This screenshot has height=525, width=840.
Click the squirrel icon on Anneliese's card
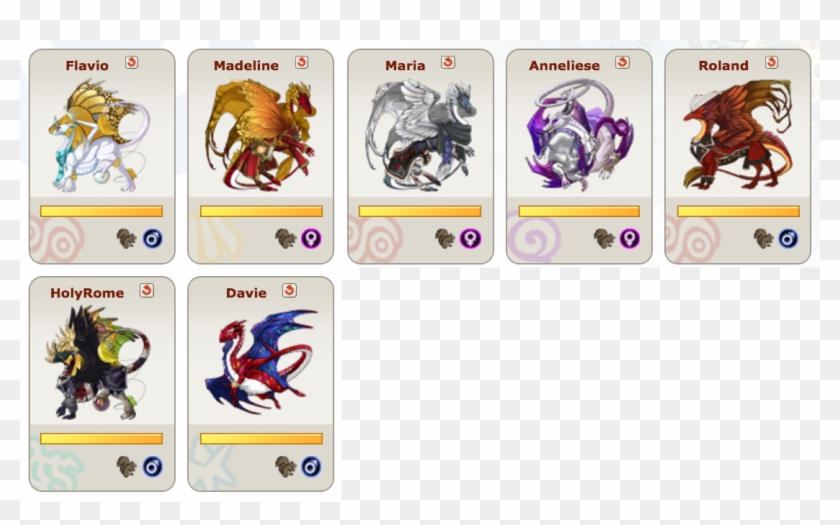[604, 238]
